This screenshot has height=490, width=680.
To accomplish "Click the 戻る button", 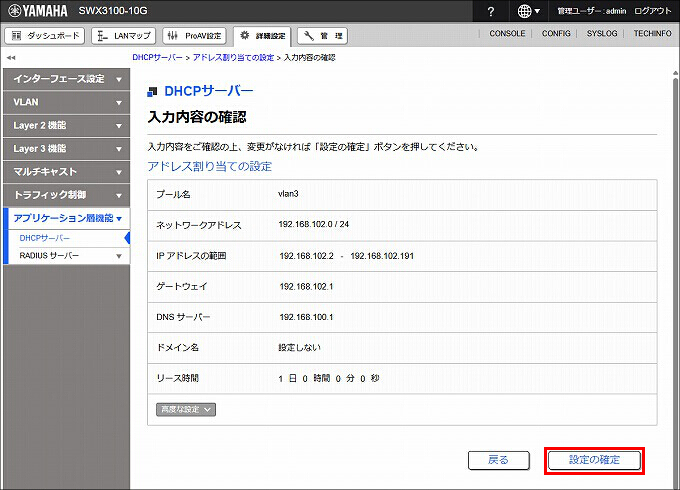I will [x=499, y=460].
